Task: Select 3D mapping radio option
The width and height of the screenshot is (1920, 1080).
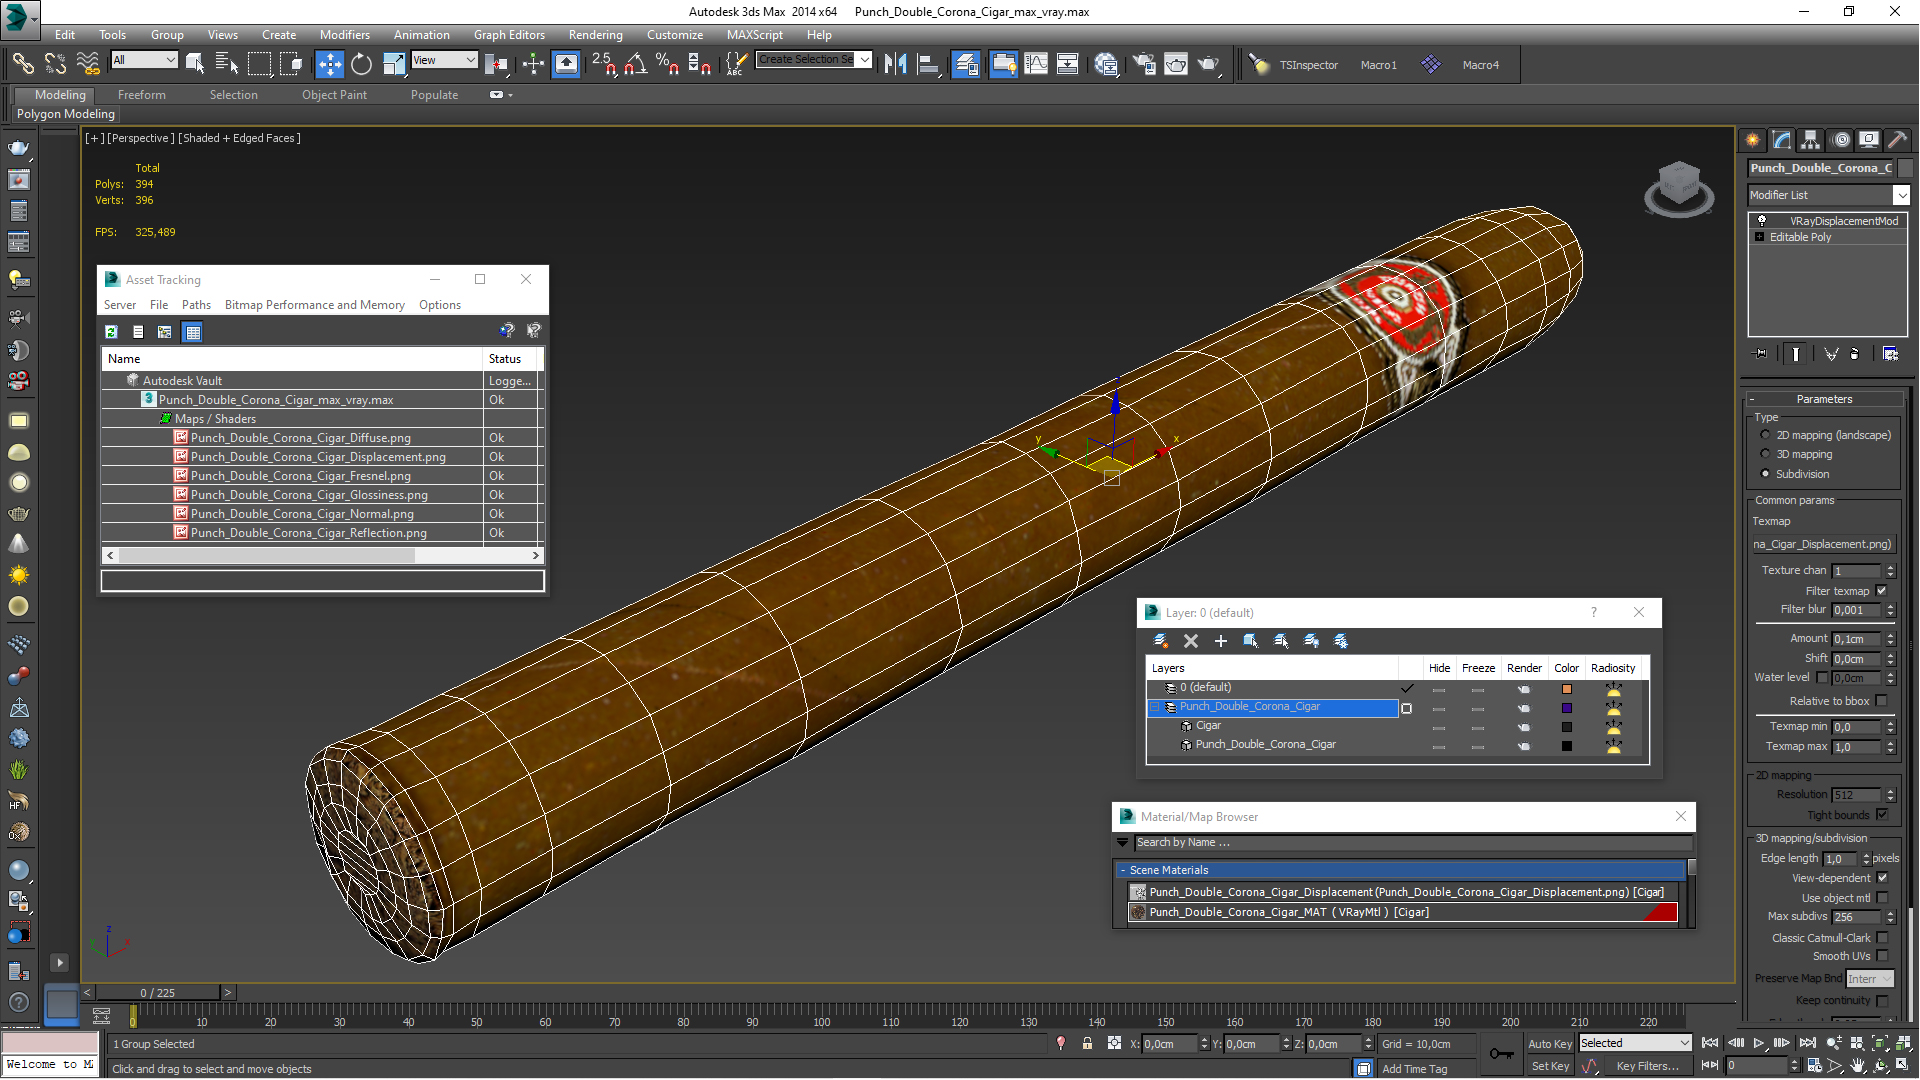Action: click(1765, 454)
